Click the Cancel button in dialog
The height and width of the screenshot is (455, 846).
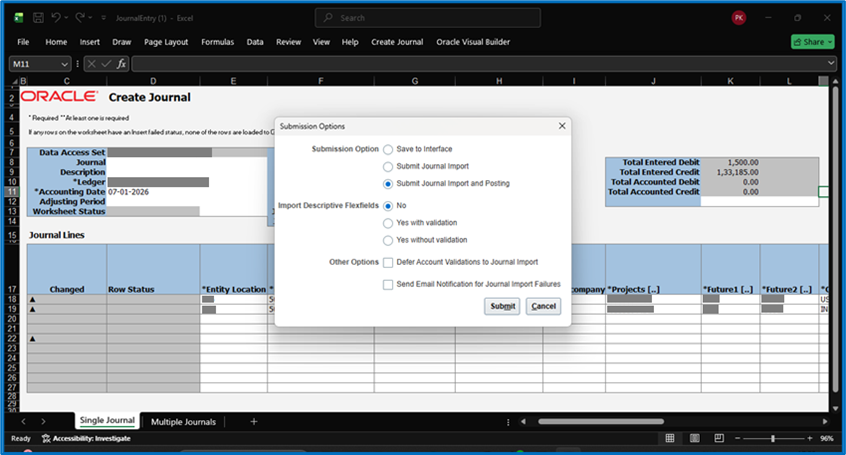click(543, 306)
